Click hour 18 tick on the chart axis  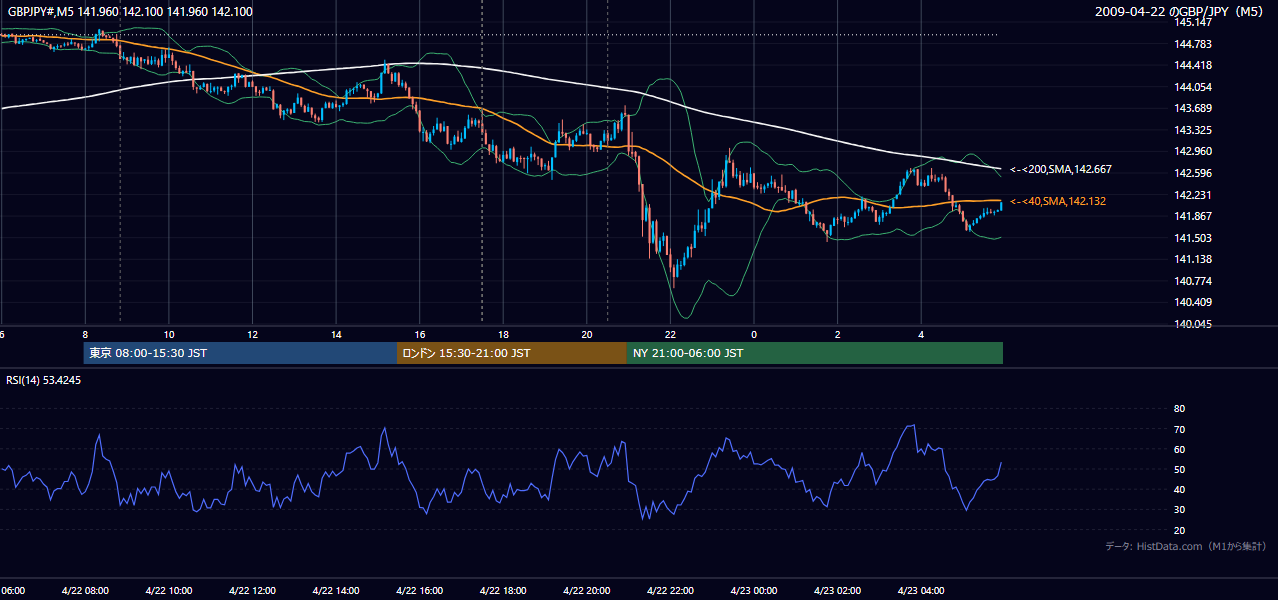(504, 334)
